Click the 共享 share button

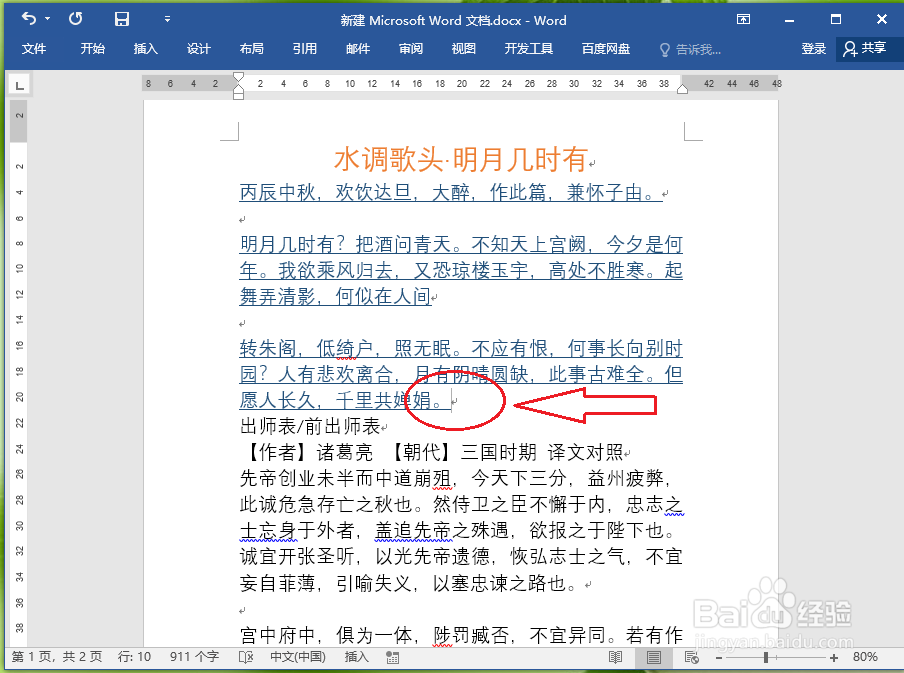click(x=874, y=47)
